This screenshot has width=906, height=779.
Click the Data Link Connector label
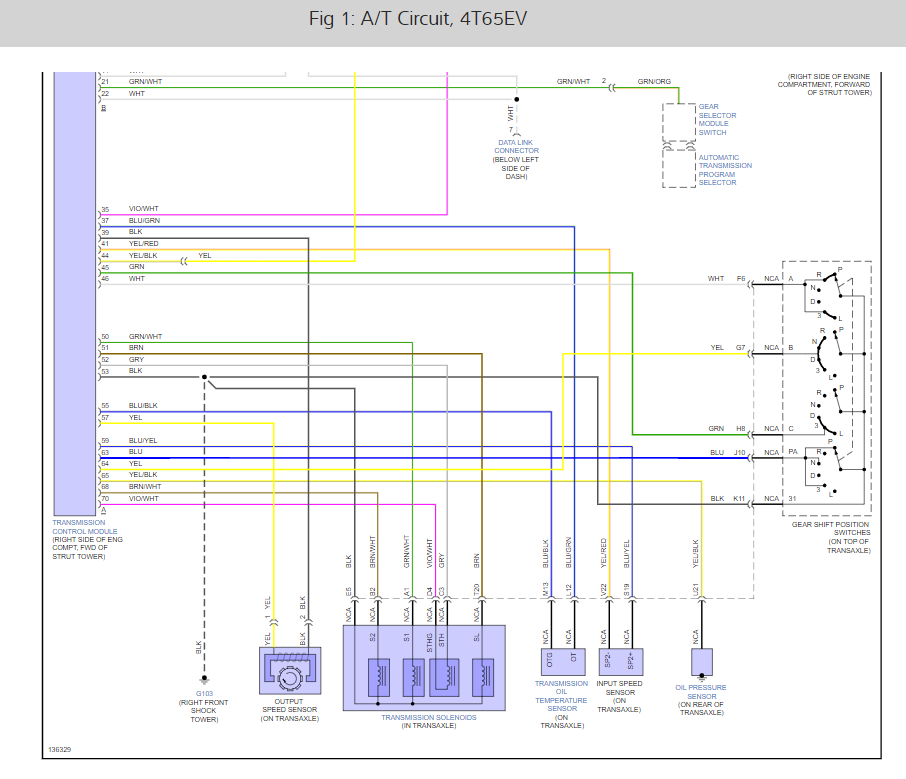pyautogui.click(x=516, y=146)
